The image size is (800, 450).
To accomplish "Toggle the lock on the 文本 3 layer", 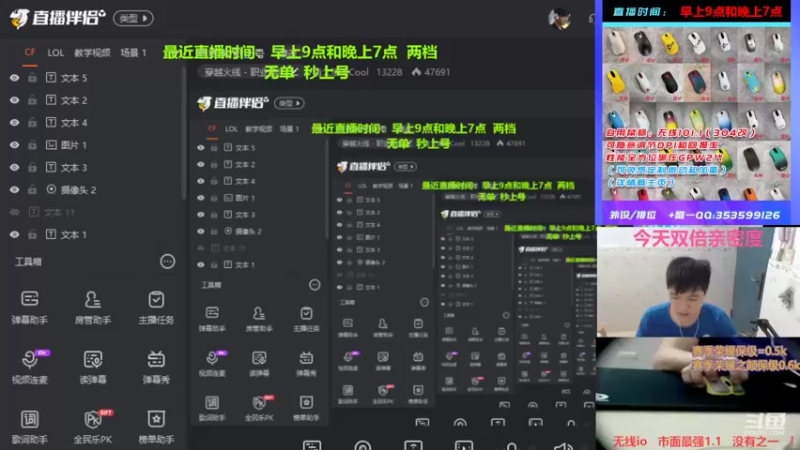I will tap(32, 167).
